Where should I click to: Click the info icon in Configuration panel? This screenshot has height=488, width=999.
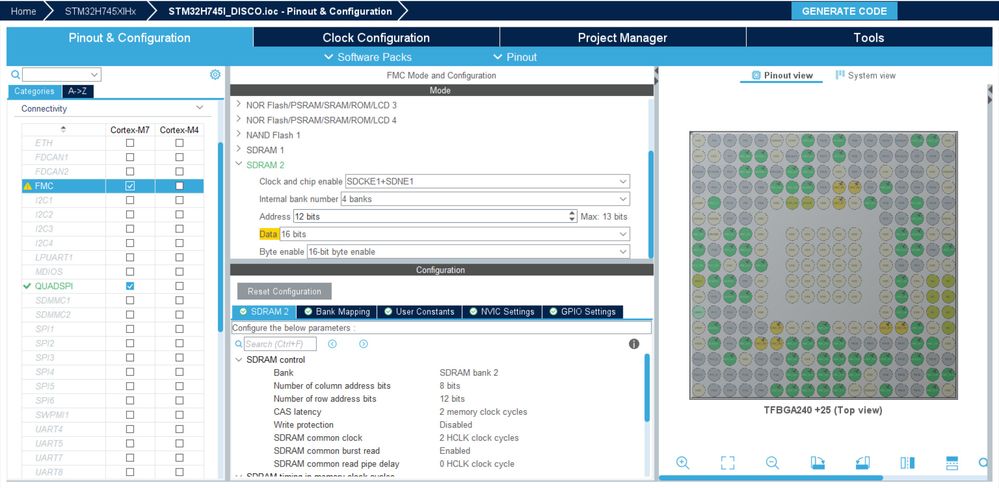(634, 344)
